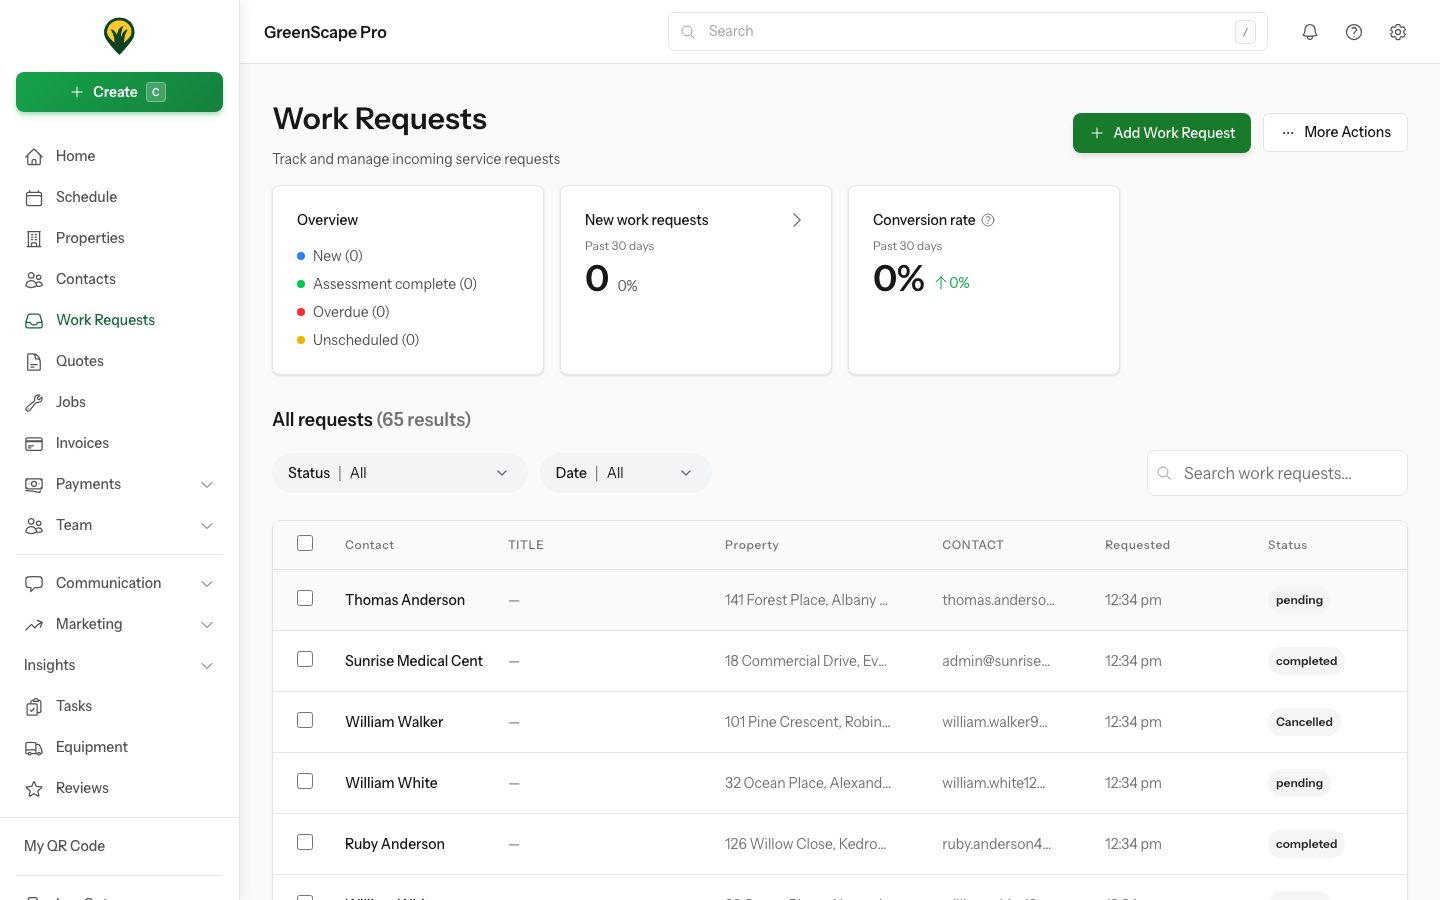The height and width of the screenshot is (900, 1440).
Task: Select the checkbox next to William Walker
Action: pyautogui.click(x=305, y=720)
